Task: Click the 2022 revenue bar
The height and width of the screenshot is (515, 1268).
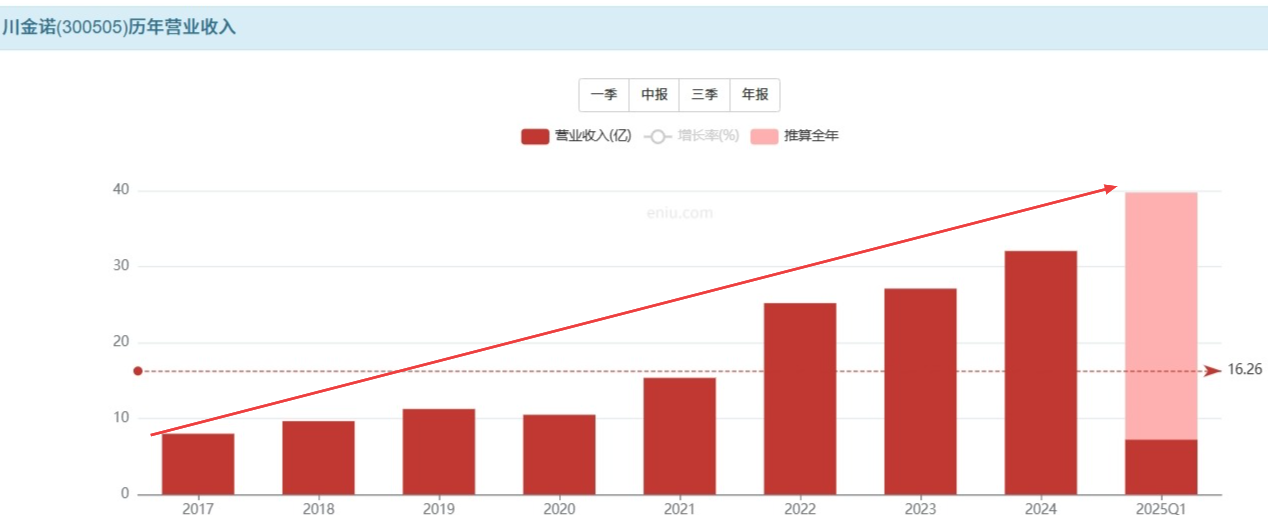Action: pos(800,399)
